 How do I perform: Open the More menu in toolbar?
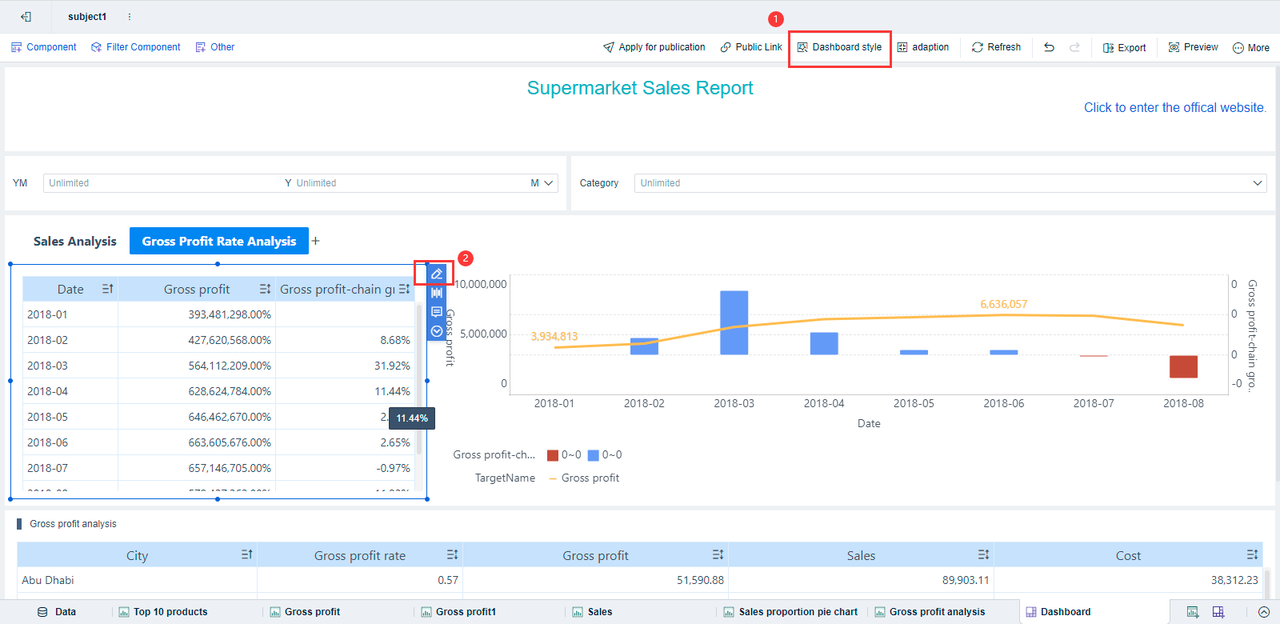1251,47
